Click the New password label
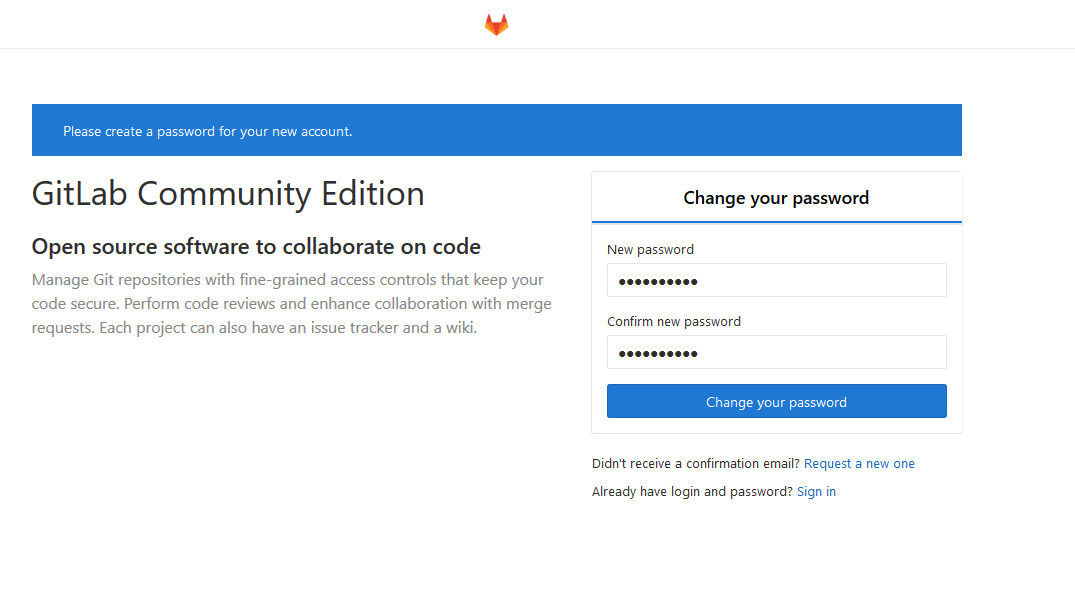This screenshot has width=1075, height=610. pyautogui.click(x=650, y=250)
